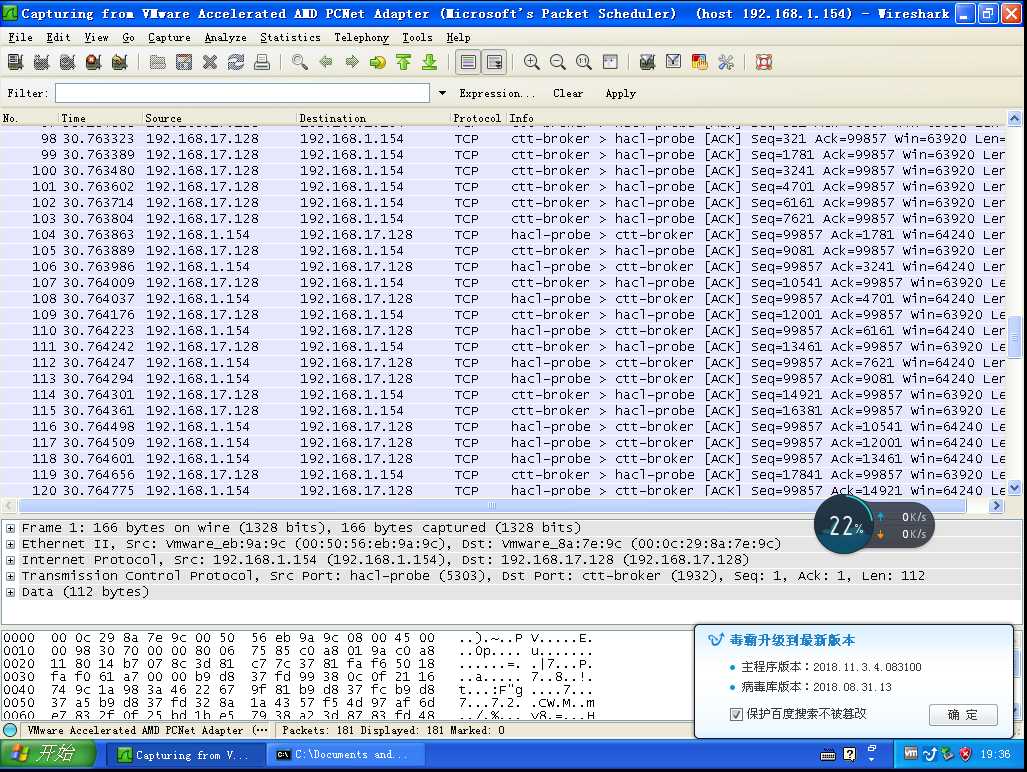Open the Statistics menu
The height and width of the screenshot is (772, 1027).
coord(290,37)
